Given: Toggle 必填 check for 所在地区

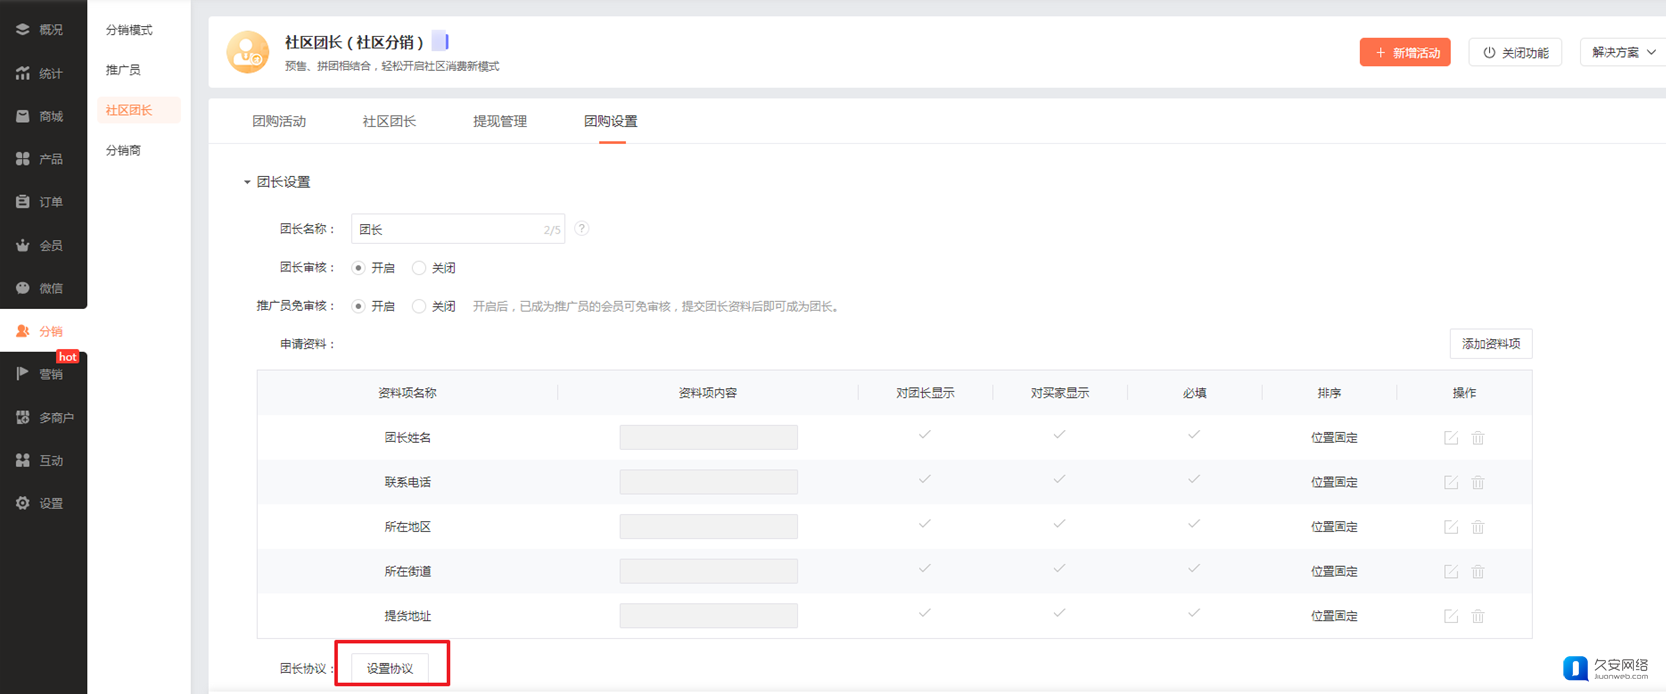Looking at the screenshot, I should [1194, 524].
